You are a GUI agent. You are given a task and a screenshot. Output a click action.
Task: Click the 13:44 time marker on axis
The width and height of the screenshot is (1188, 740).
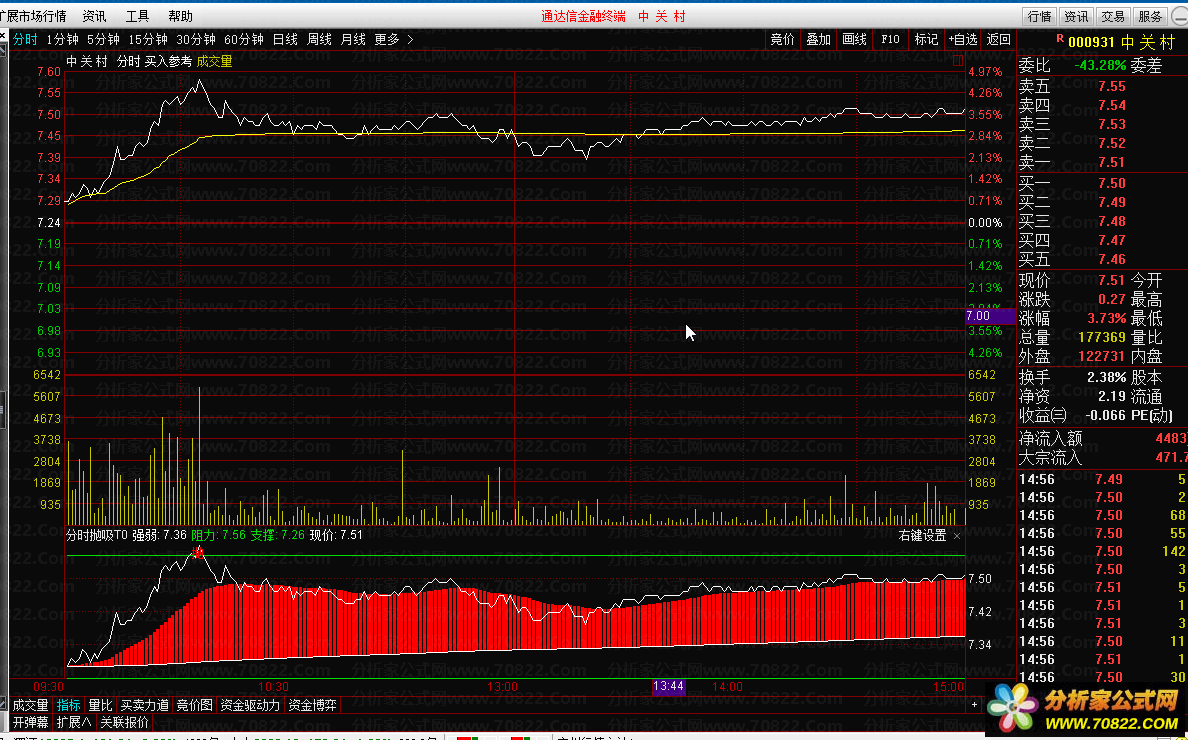668,686
